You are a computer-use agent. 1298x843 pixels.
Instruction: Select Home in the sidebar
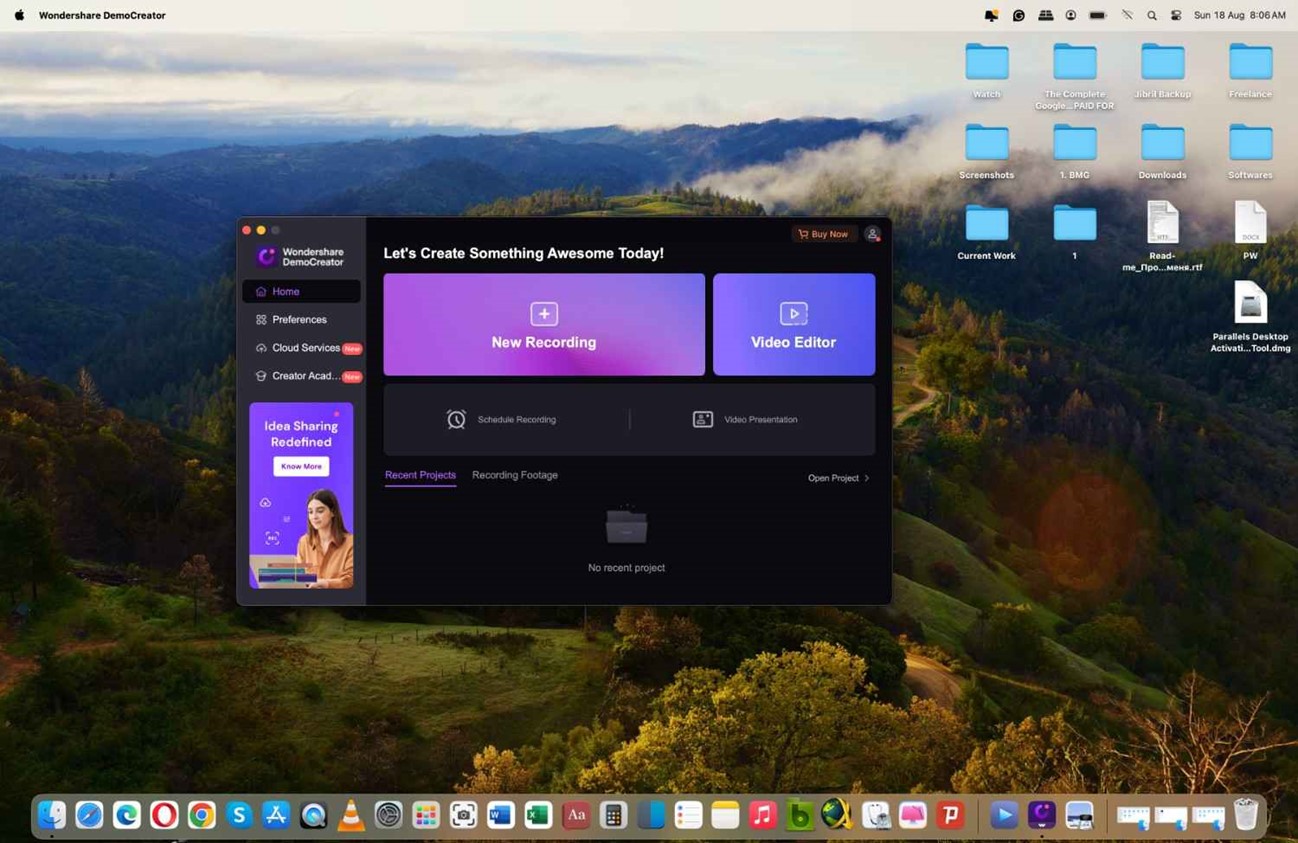click(x=301, y=292)
